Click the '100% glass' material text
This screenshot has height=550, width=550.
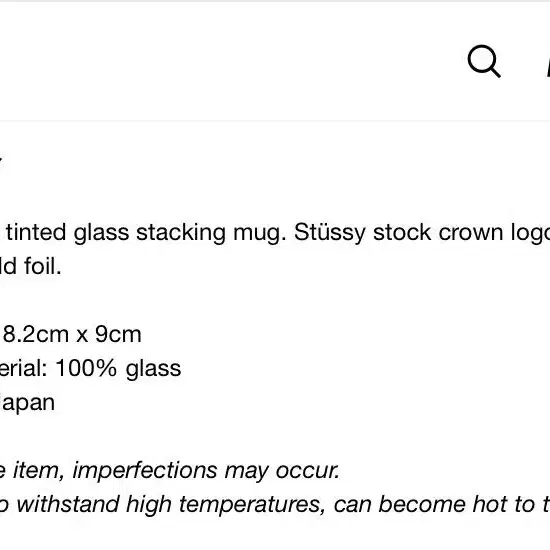pyautogui.click(x=118, y=369)
